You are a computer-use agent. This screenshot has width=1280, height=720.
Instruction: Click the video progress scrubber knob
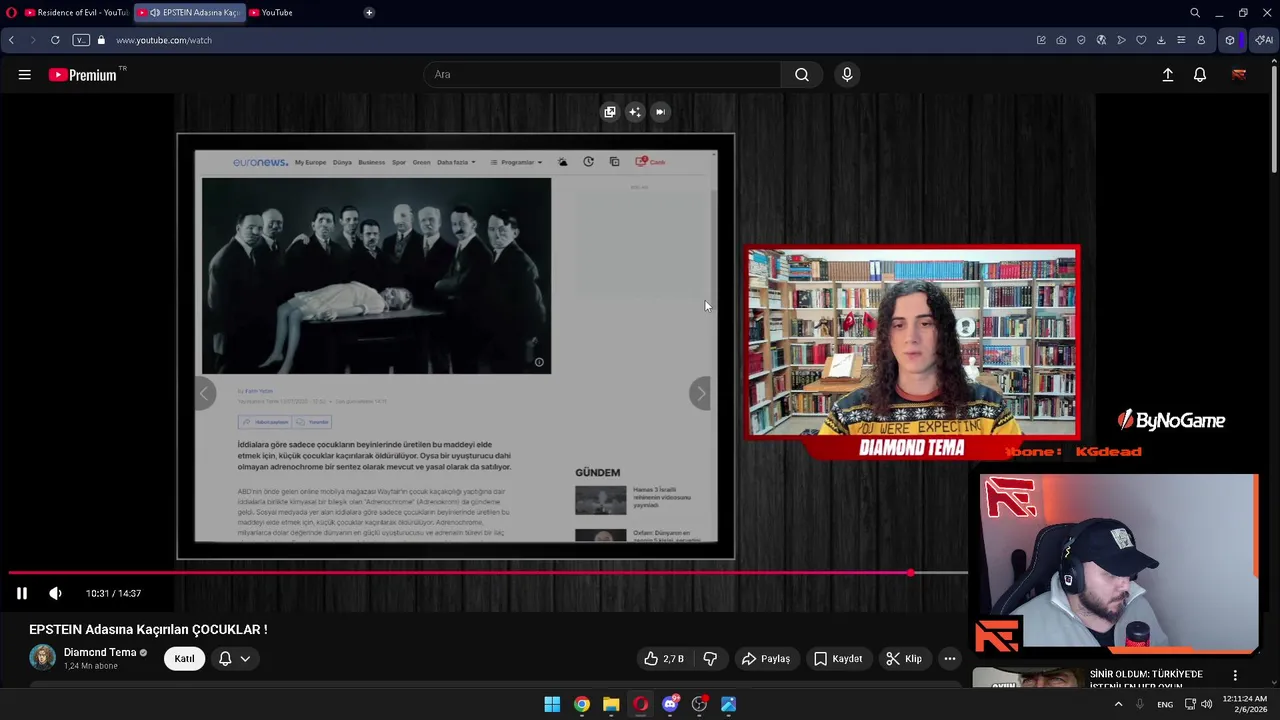(910, 573)
